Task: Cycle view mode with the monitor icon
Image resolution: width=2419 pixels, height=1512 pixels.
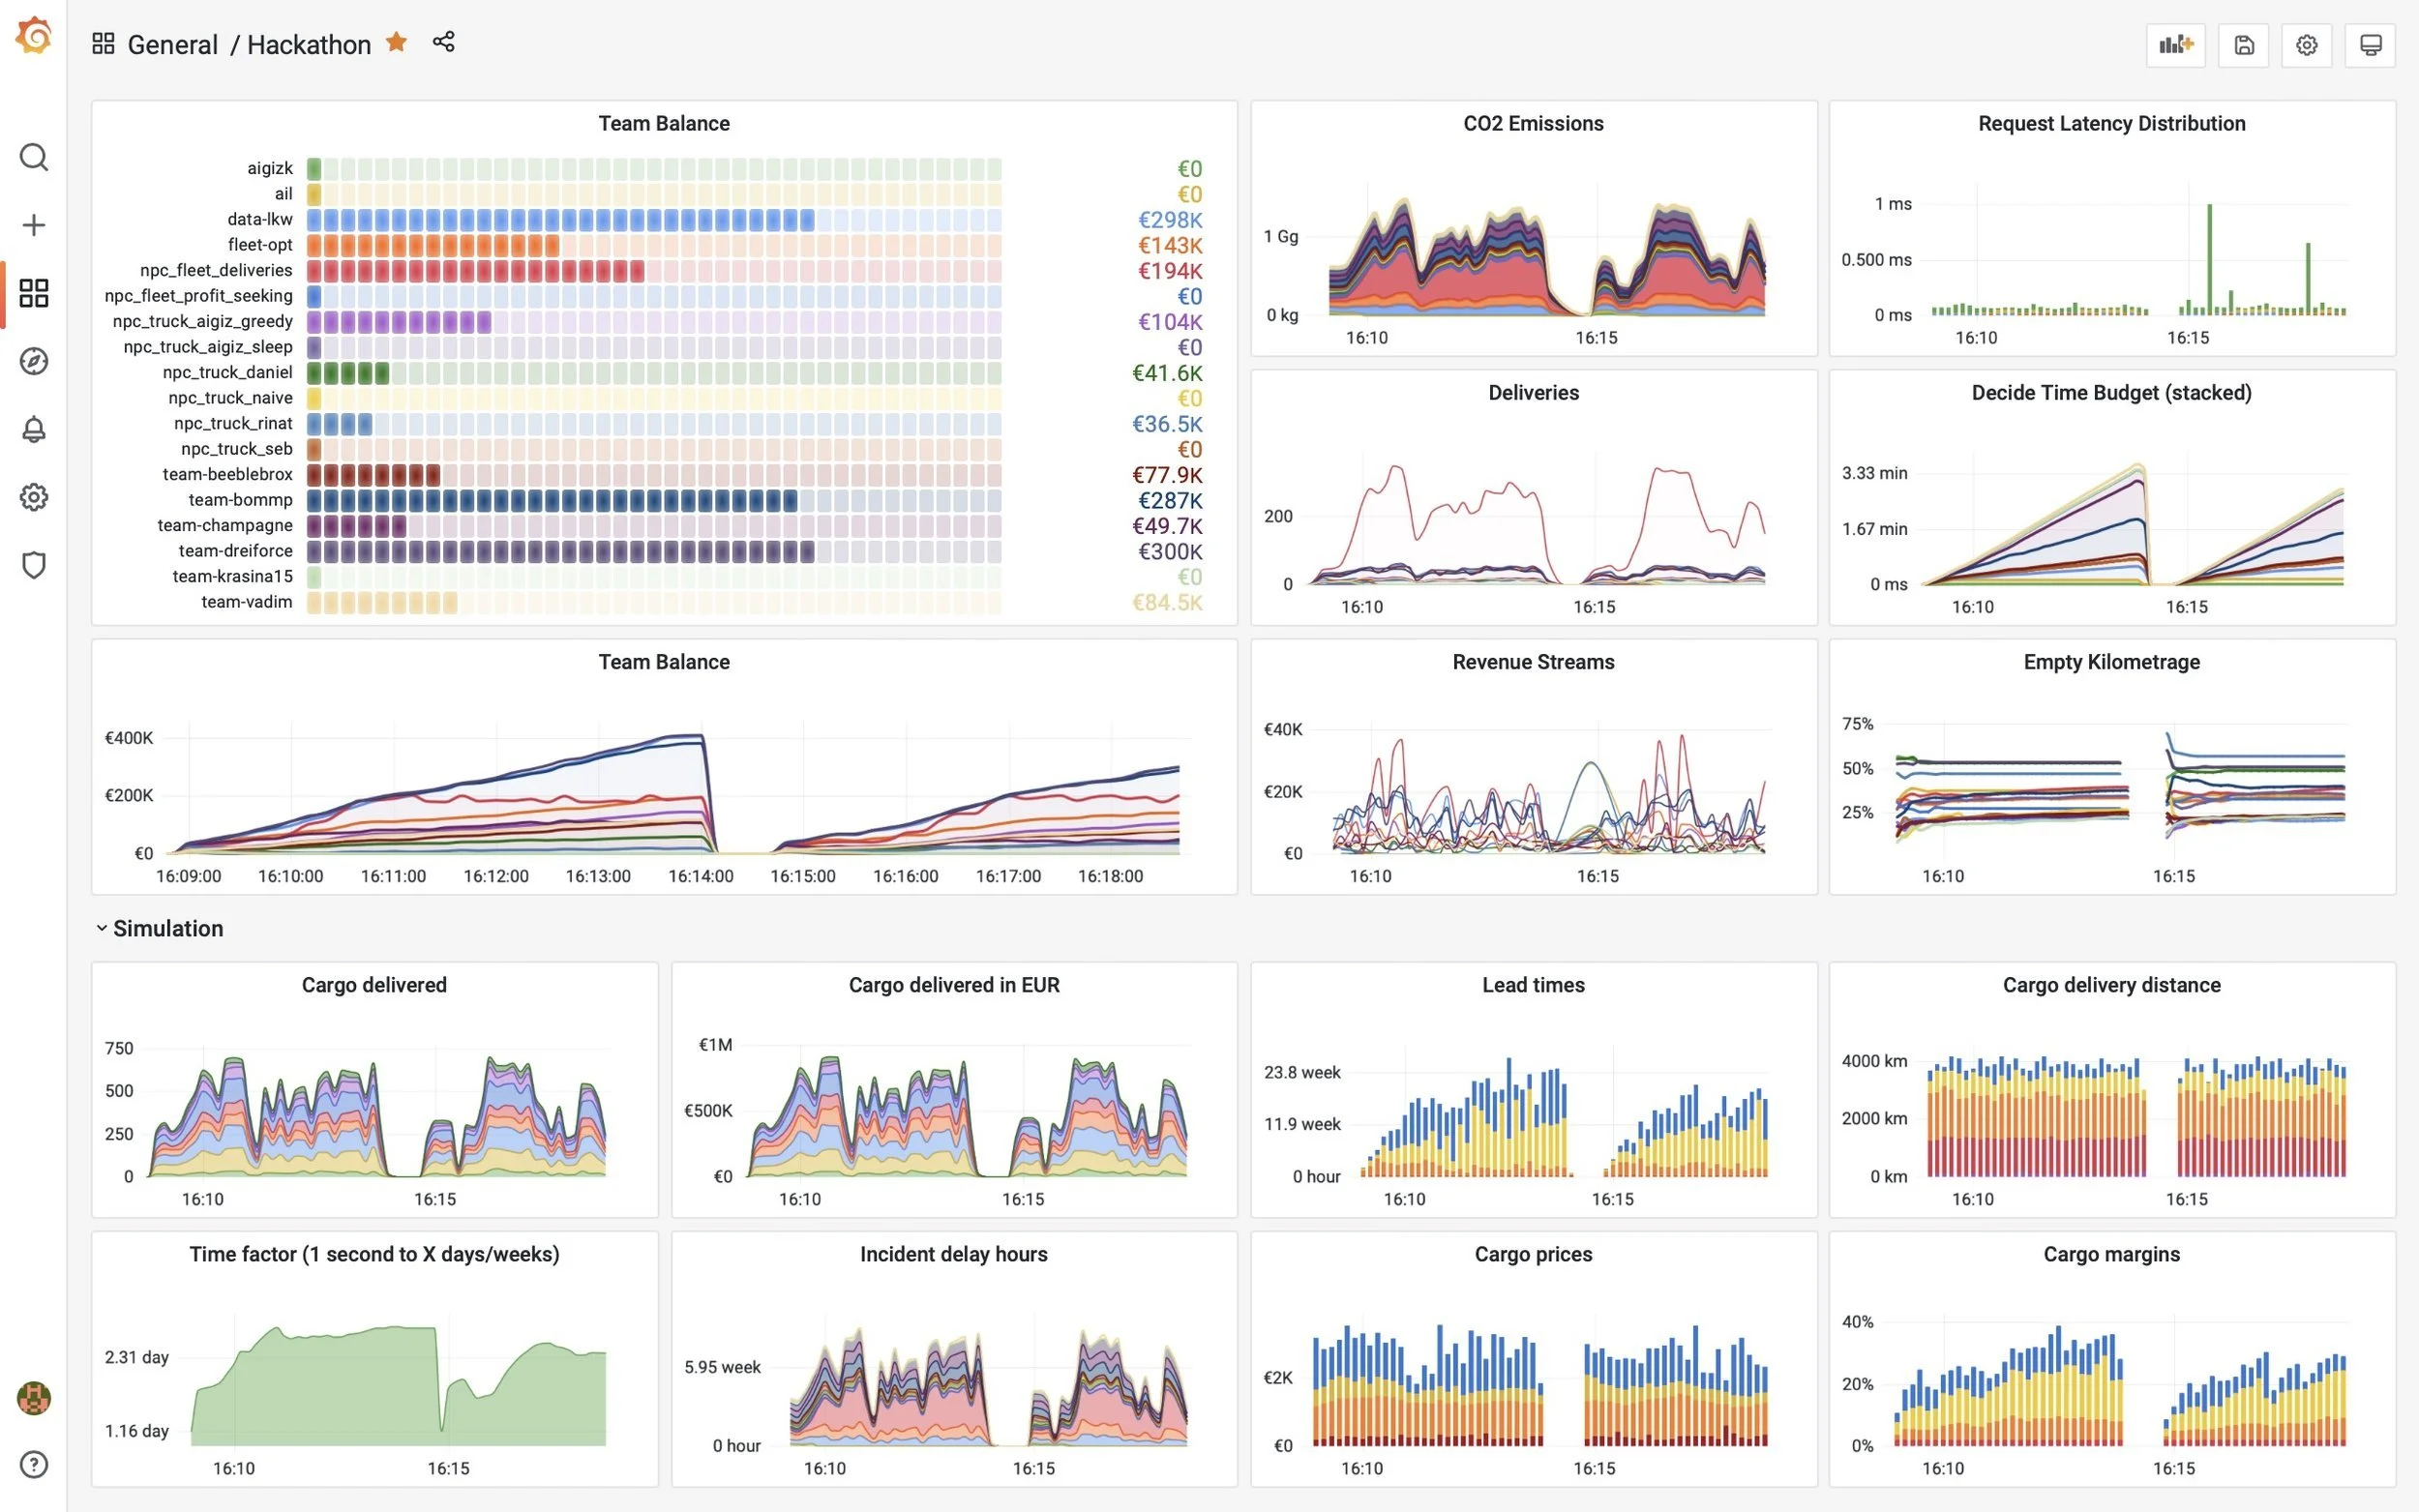Action: [x=2369, y=45]
